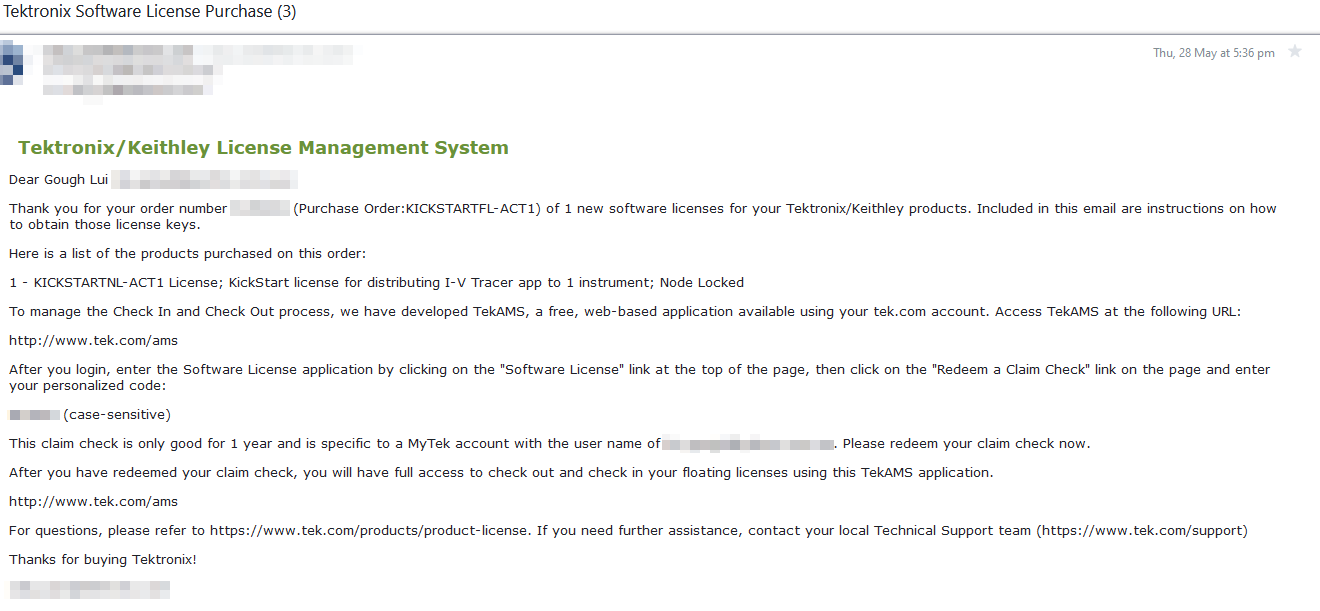The image size is (1320, 611).
Task: Click 'To manage the Check In and Check Out' paragraph
Action: (x=625, y=312)
